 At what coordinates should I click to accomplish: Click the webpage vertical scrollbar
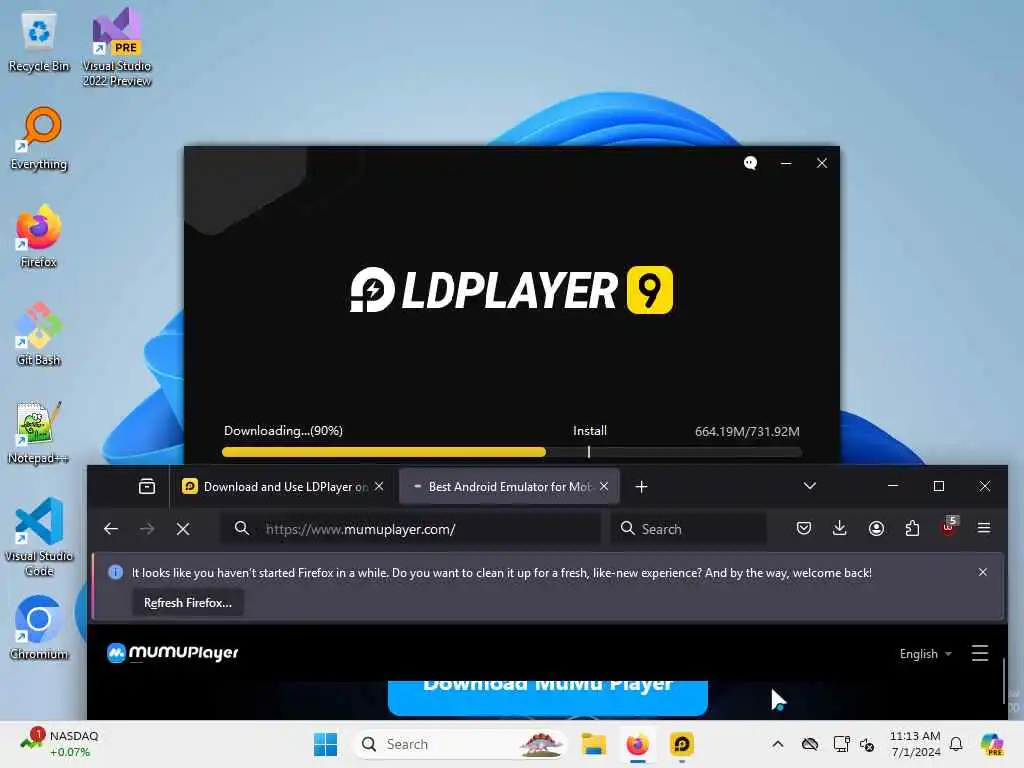[x=1004, y=680]
